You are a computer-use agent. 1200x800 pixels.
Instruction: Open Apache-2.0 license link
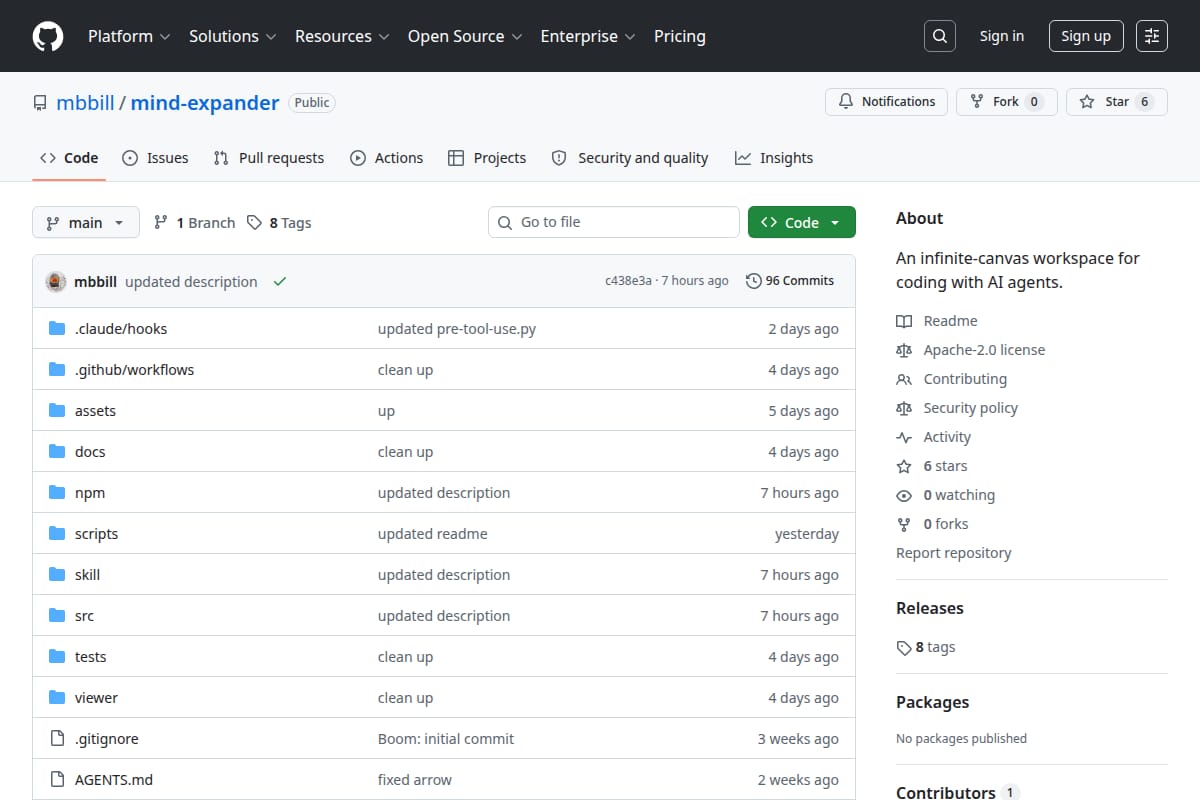coord(971,350)
